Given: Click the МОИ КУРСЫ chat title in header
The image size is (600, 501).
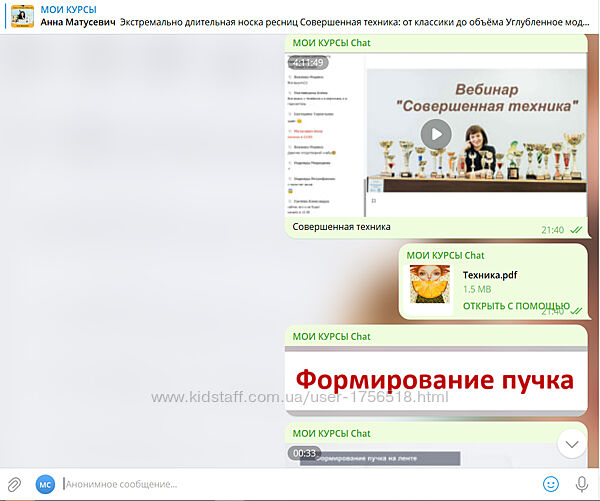Looking at the screenshot, I should [68, 8].
